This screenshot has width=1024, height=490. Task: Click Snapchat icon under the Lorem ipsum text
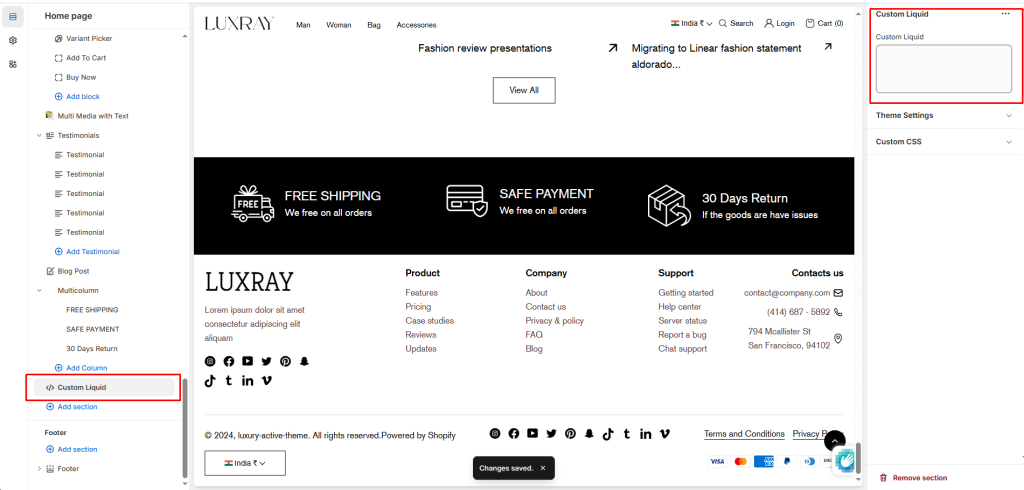[304, 361]
